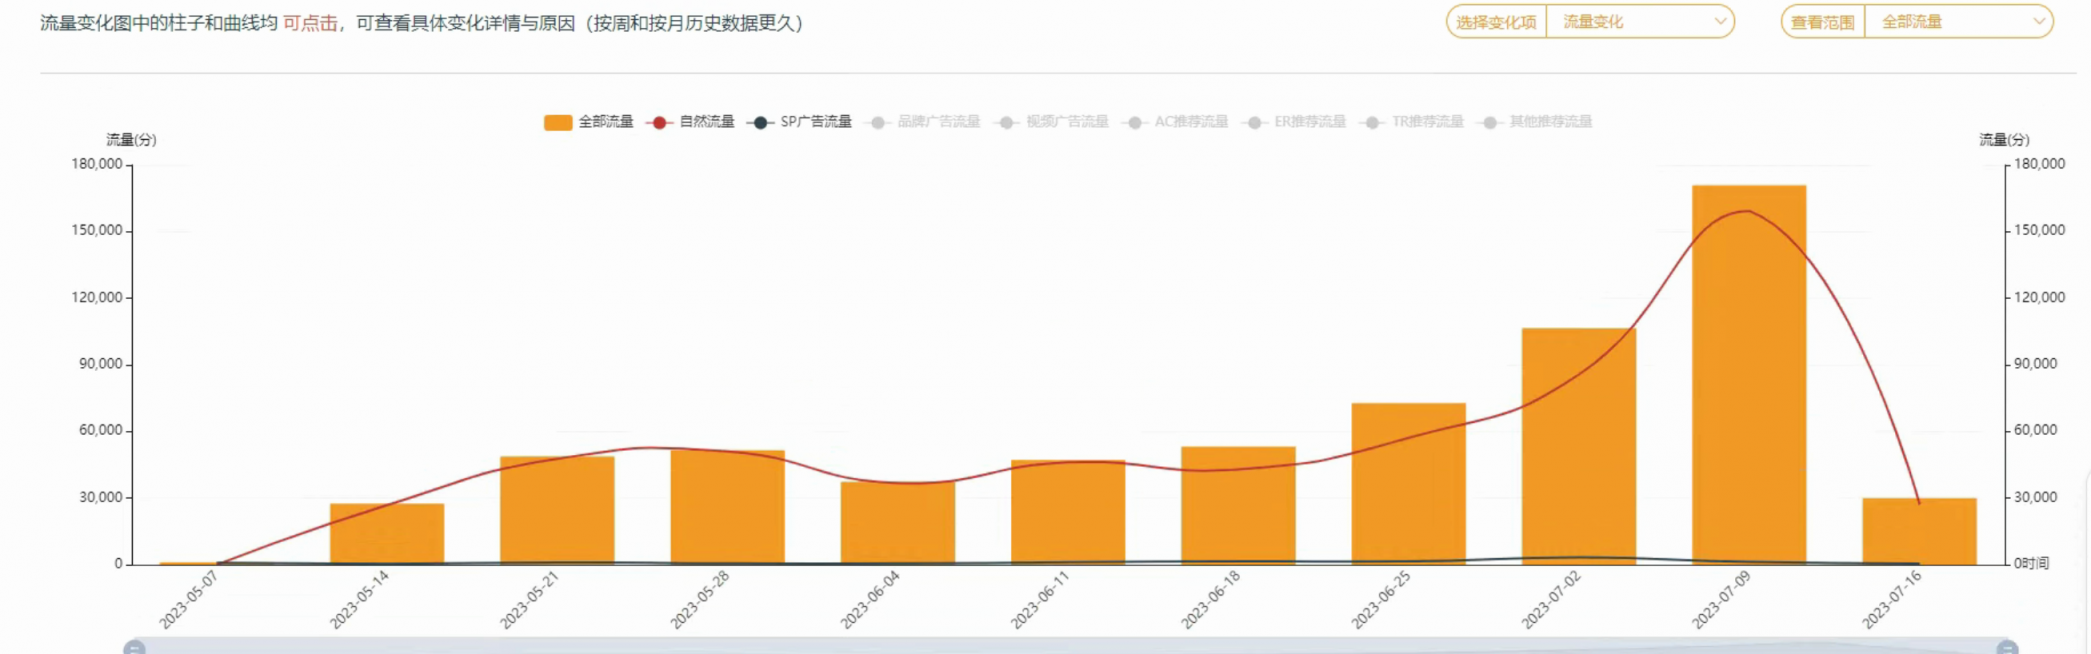Image resolution: width=2091 pixels, height=654 pixels.
Task: Click the orange bar for 2023-06-18
Action: (x=1238, y=505)
